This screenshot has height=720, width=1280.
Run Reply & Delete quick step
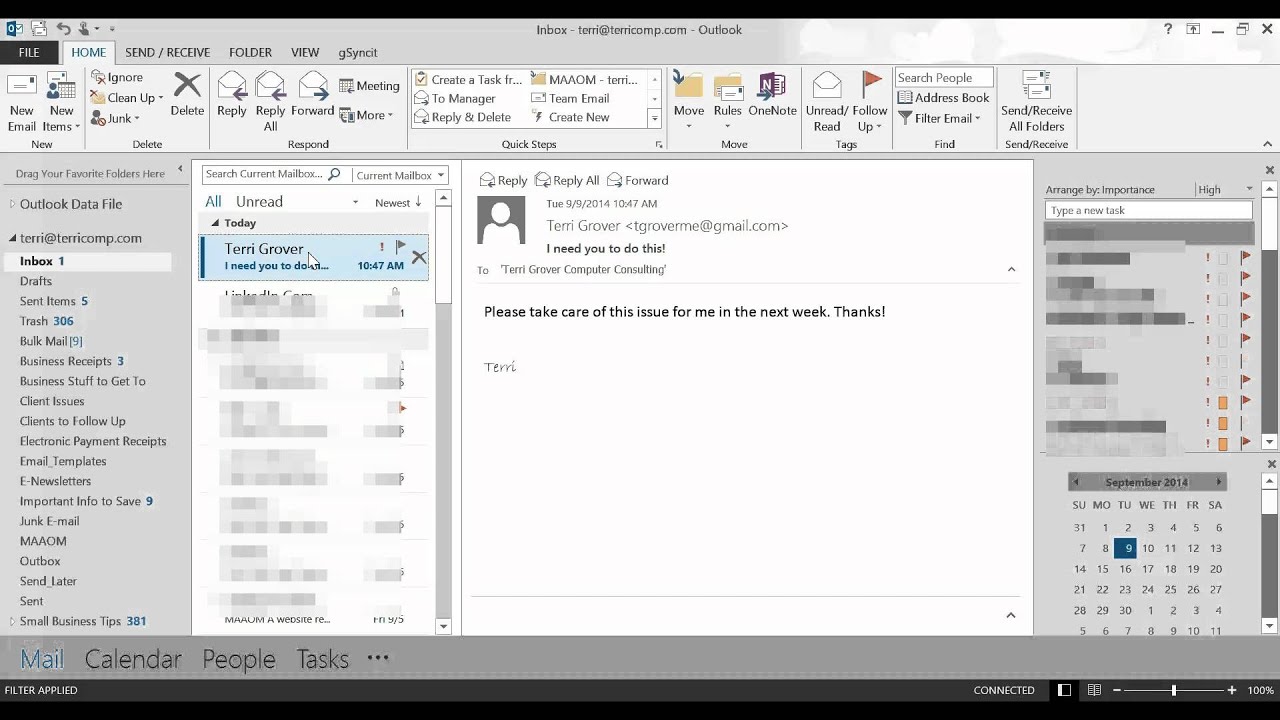(x=463, y=117)
